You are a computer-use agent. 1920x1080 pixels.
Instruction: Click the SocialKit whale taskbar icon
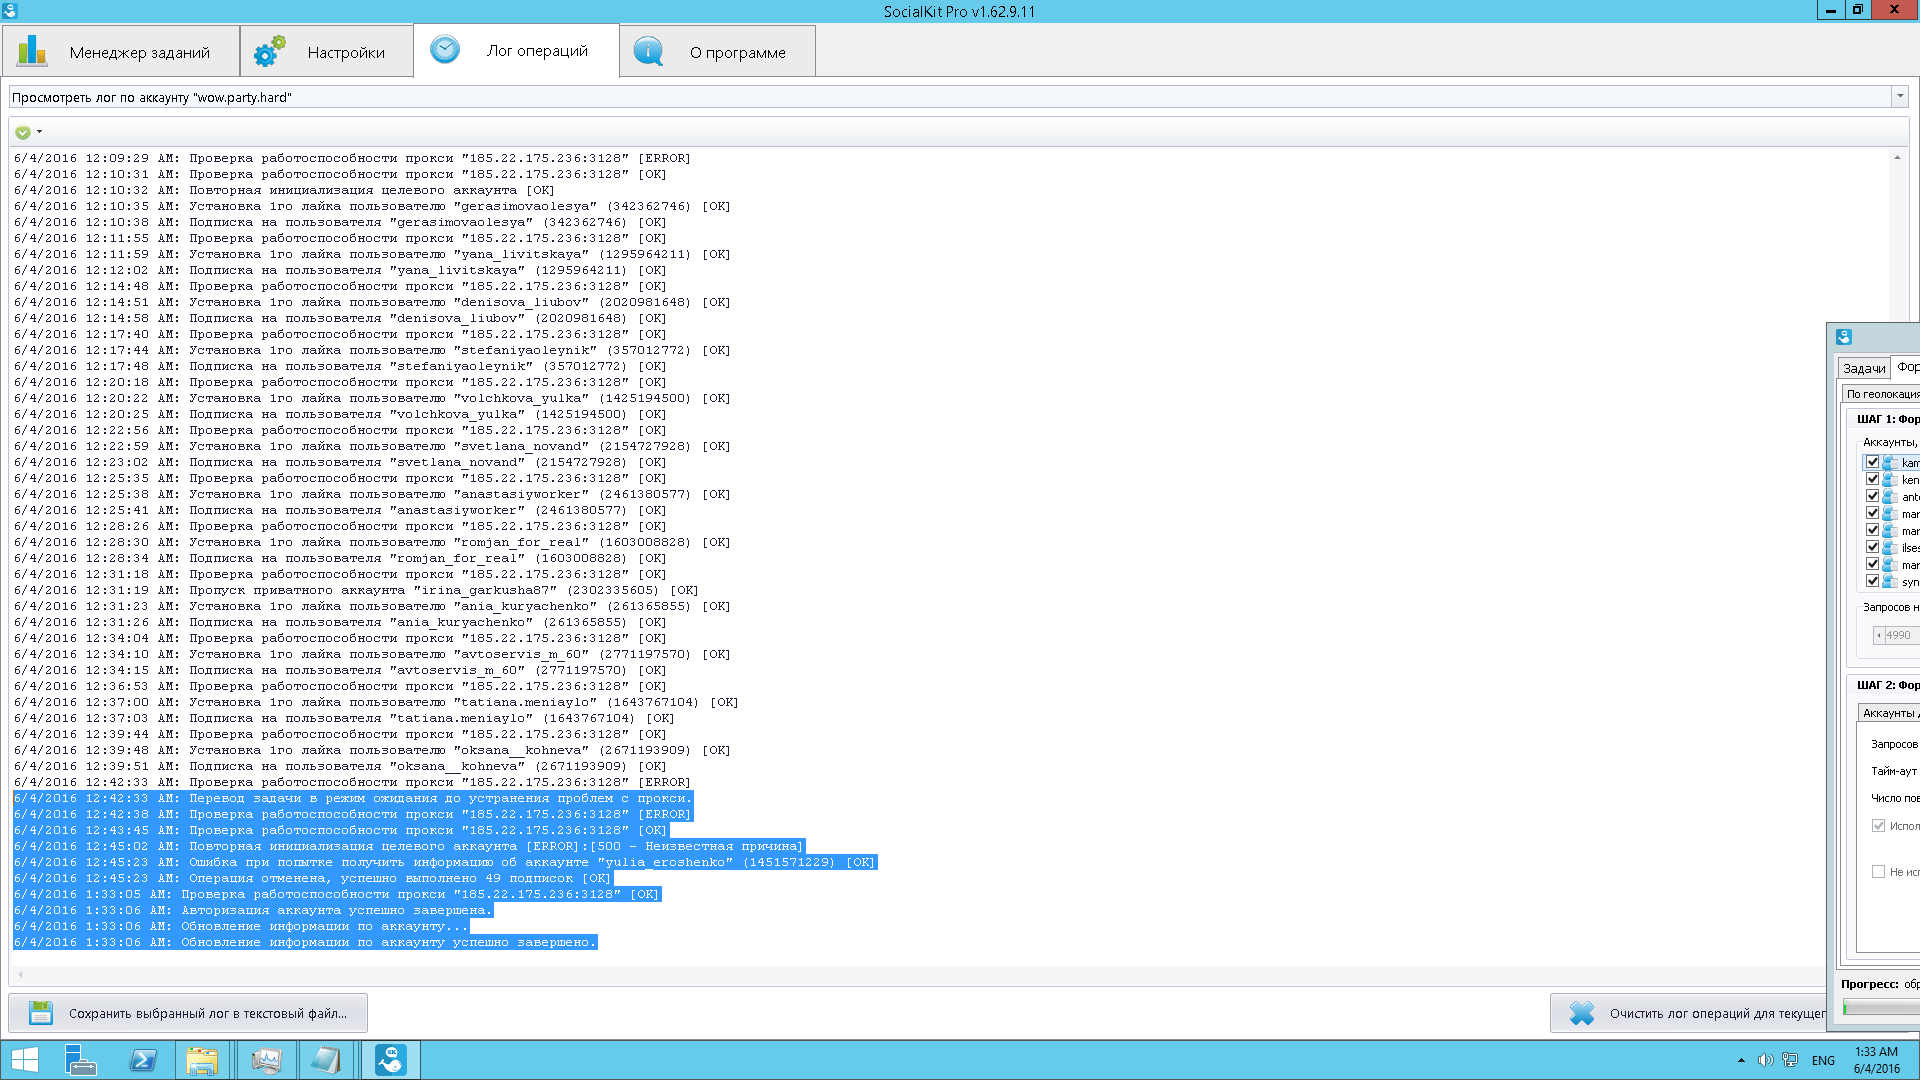pyautogui.click(x=390, y=1060)
